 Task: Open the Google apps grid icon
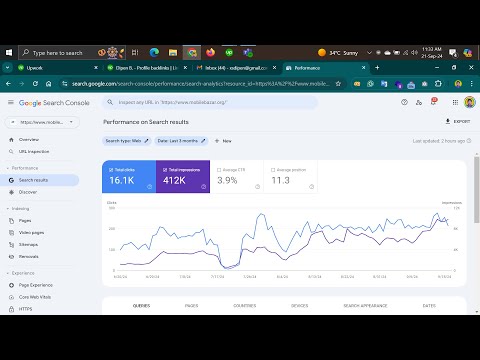pos(455,102)
